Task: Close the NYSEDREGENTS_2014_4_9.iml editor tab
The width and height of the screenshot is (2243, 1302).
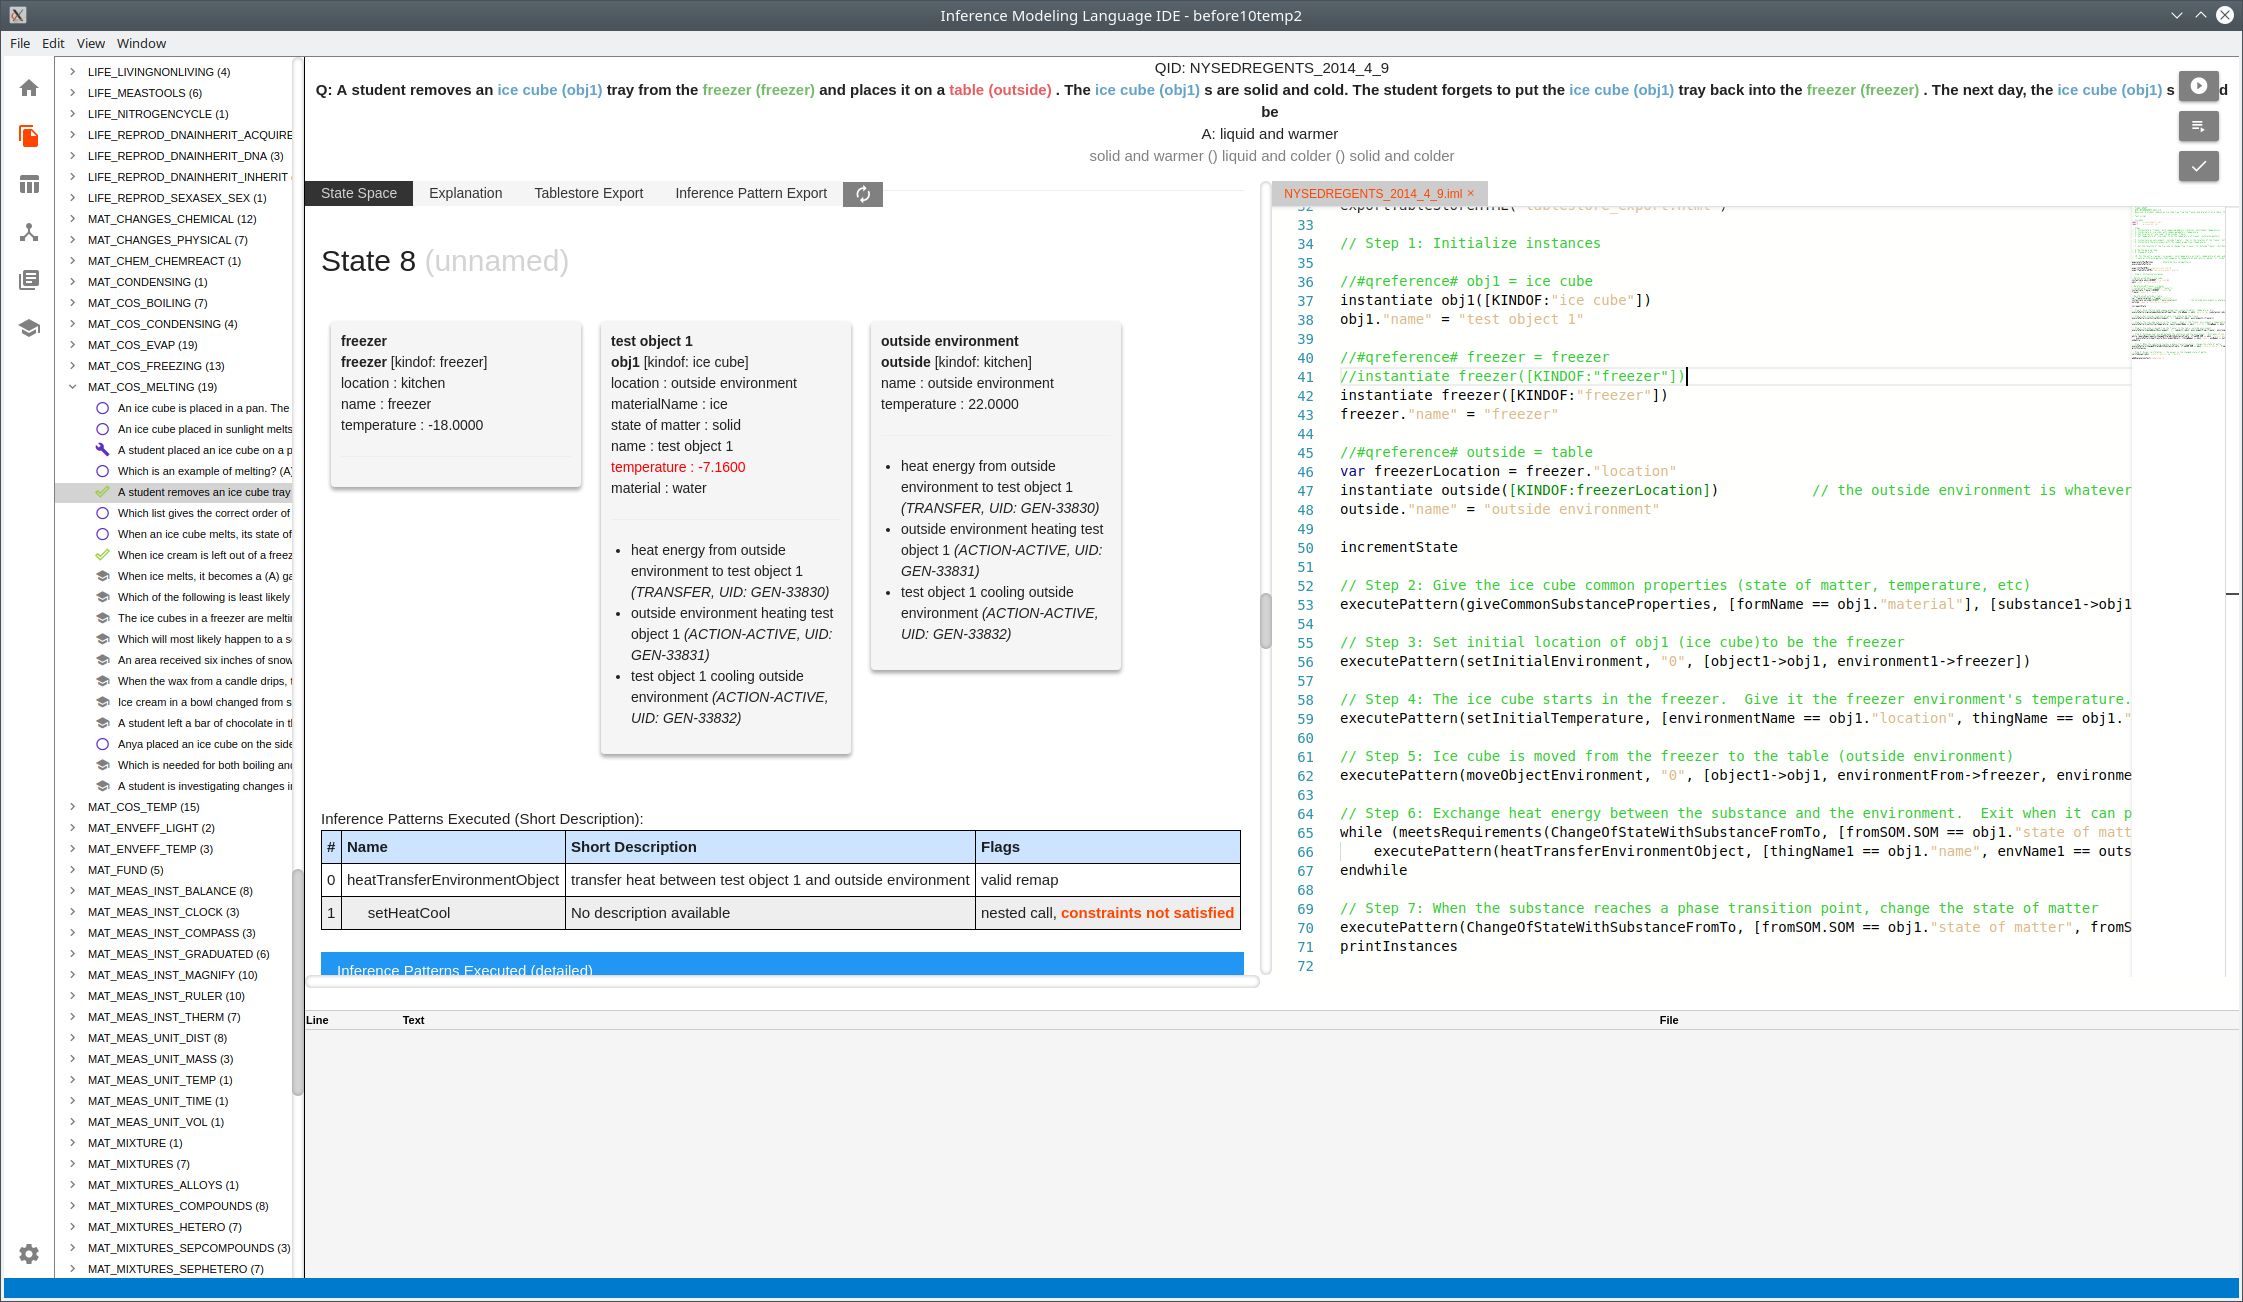Action: (1471, 194)
